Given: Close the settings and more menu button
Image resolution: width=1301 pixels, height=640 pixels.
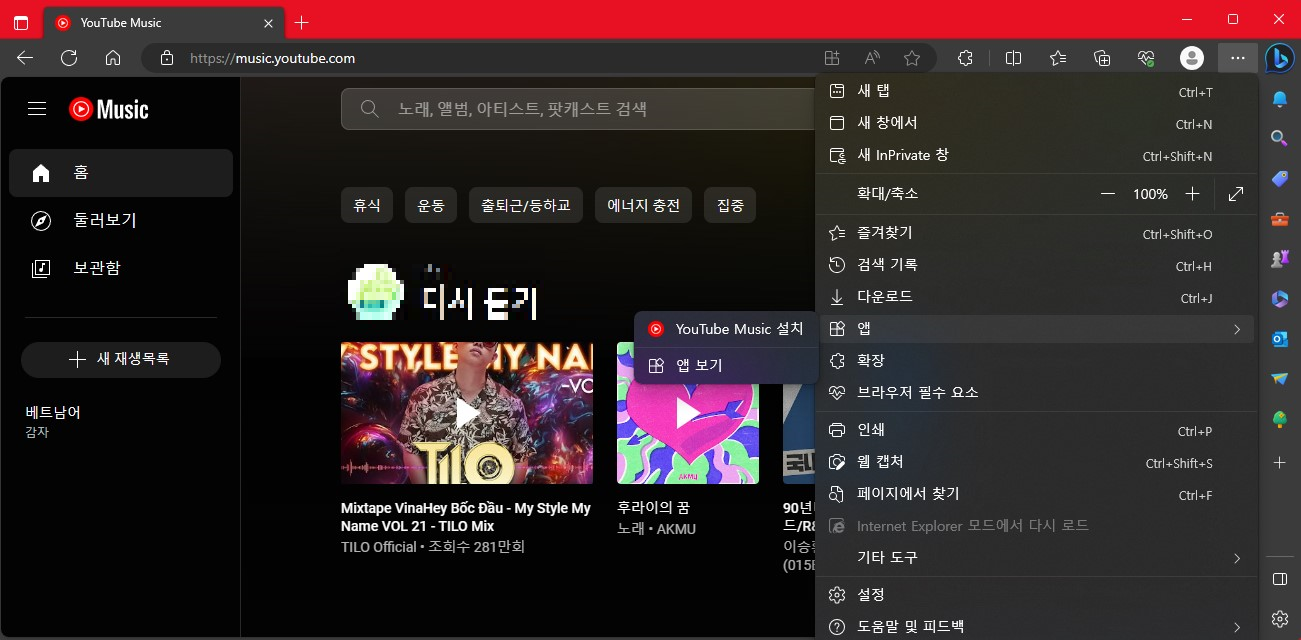Looking at the screenshot, I should click(1238, 58).
